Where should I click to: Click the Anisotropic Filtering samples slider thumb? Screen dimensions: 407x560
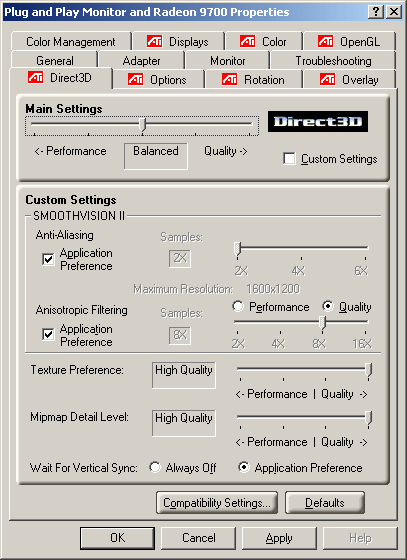[322, 323]
